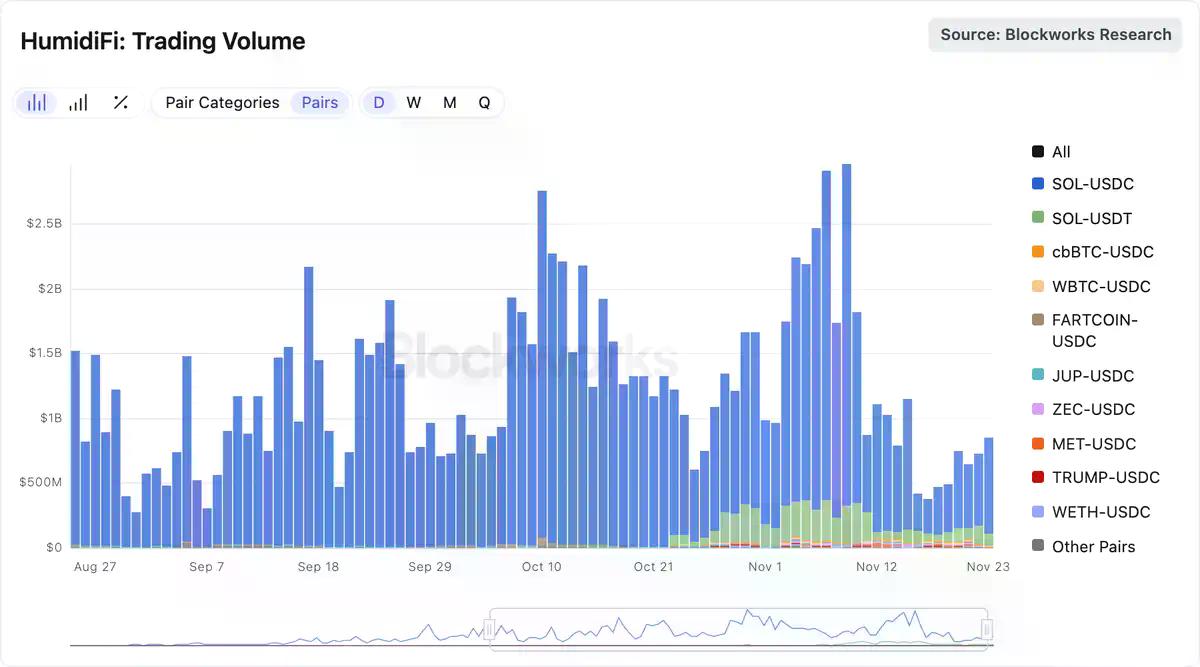Click the ZEC-USDC purple legend icon
The height and width of the screenshot is (667, 1200).
click(1038, 410)
